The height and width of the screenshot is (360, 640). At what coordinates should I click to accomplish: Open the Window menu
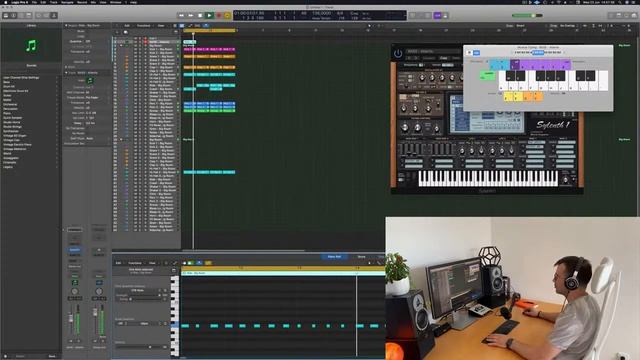pyautogui.click(x=116, y=2)
